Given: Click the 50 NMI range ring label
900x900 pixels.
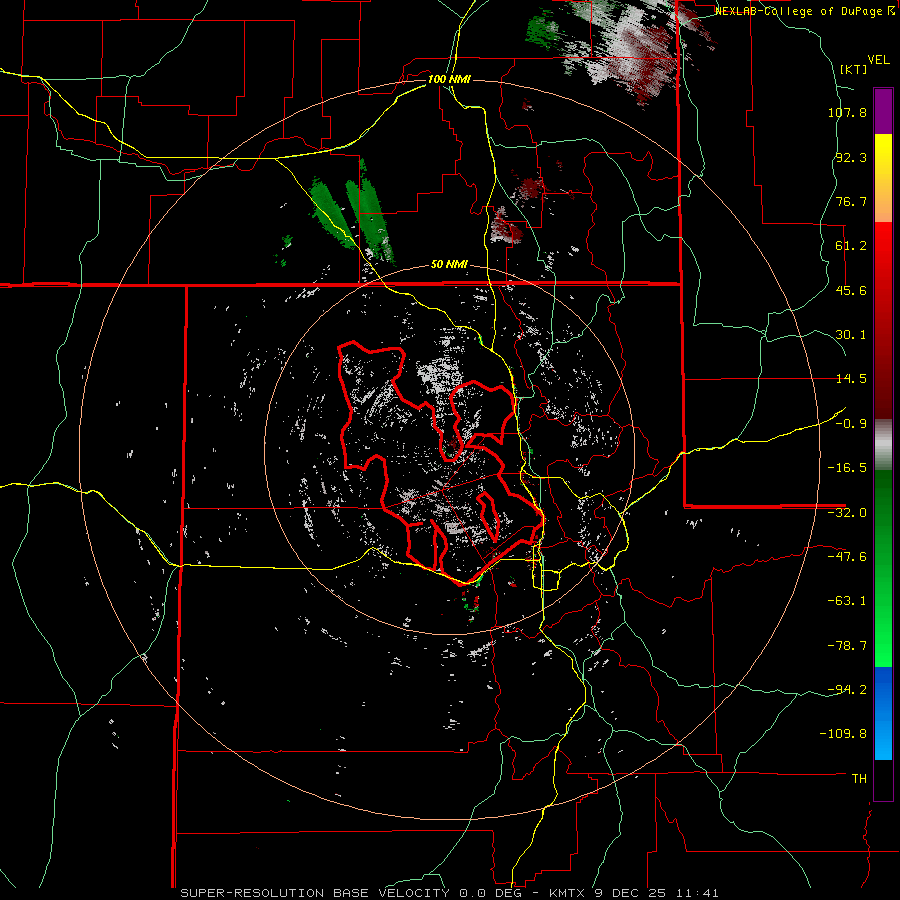Looking at the screenshot, I should click(449, 265).
